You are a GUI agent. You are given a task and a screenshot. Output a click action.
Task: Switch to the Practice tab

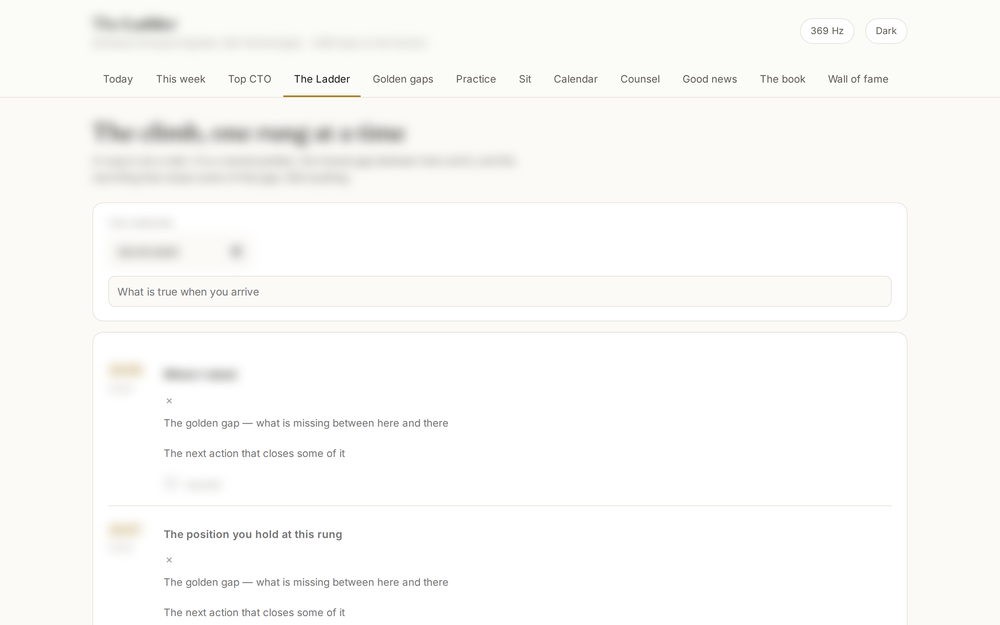click(x=476, y=79)
